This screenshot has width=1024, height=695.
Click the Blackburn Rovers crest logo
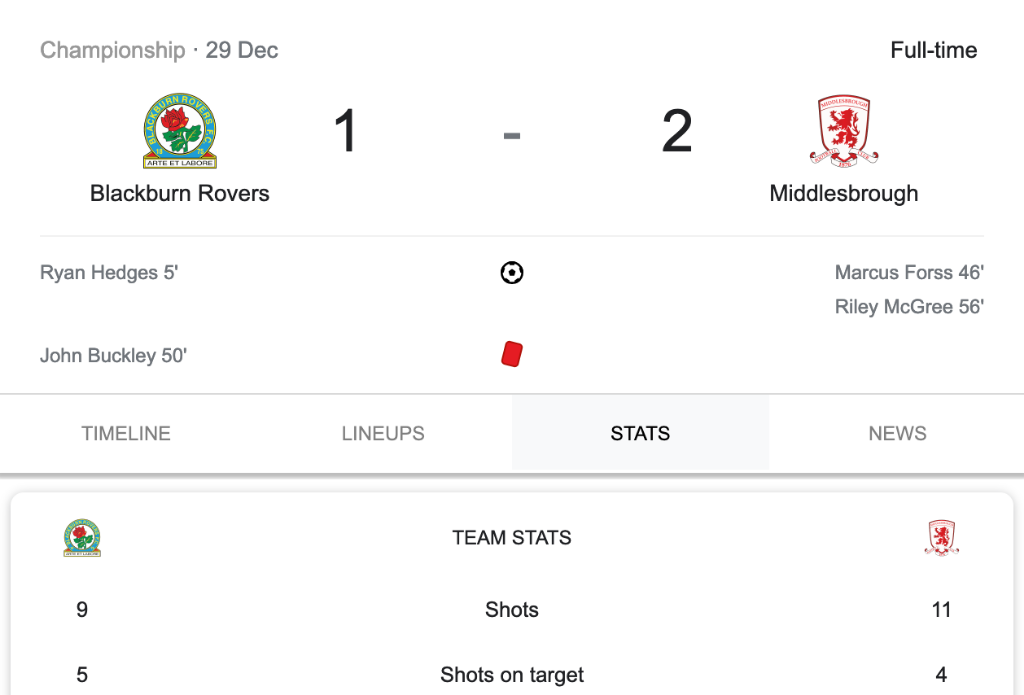[180, 131]
